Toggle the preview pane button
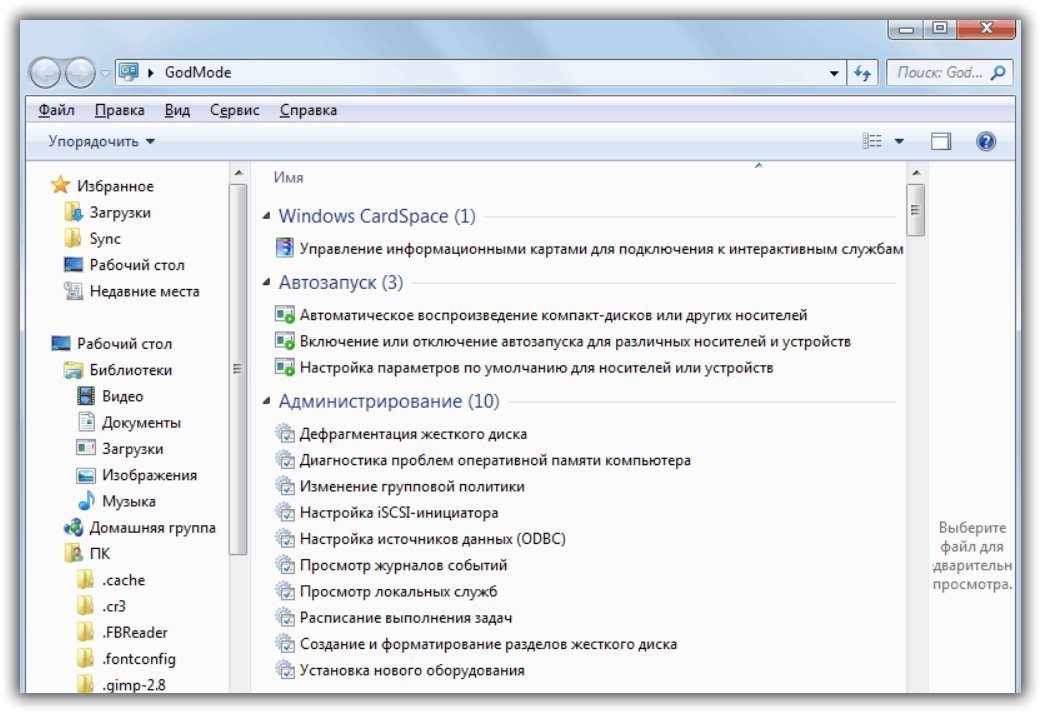1041x713 pixels. (x=941, y=141)
